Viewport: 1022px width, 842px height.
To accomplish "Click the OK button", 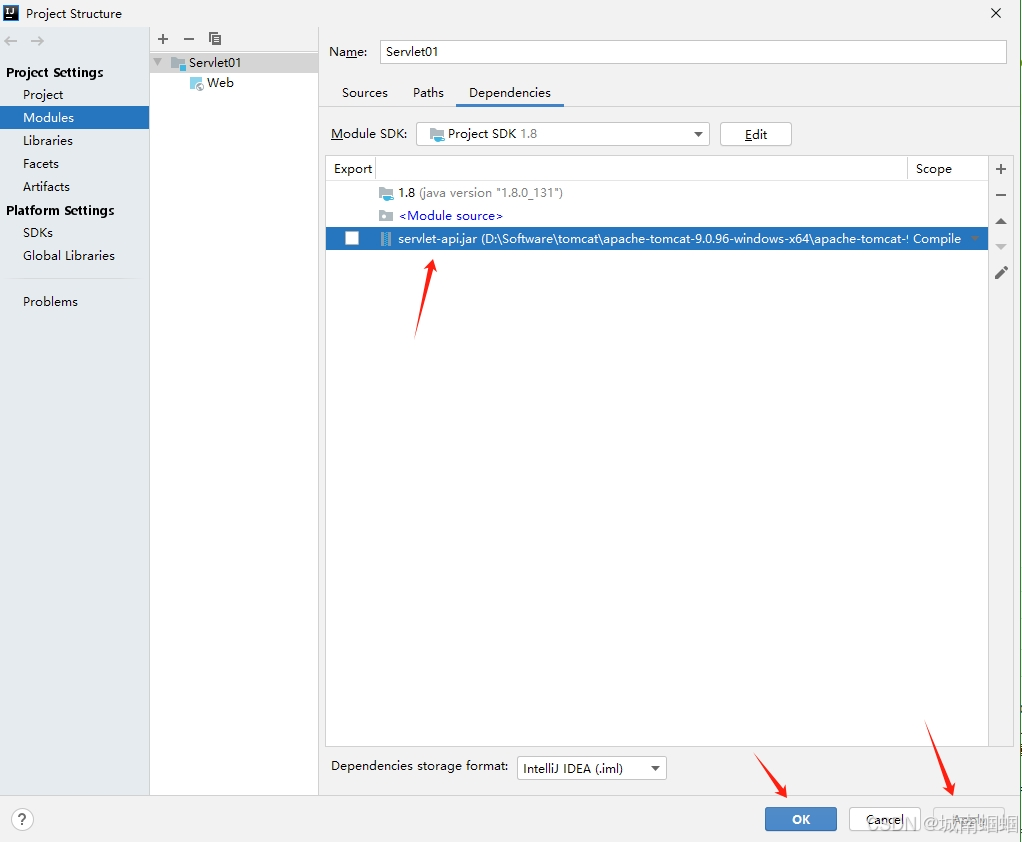I will point(800,819).
